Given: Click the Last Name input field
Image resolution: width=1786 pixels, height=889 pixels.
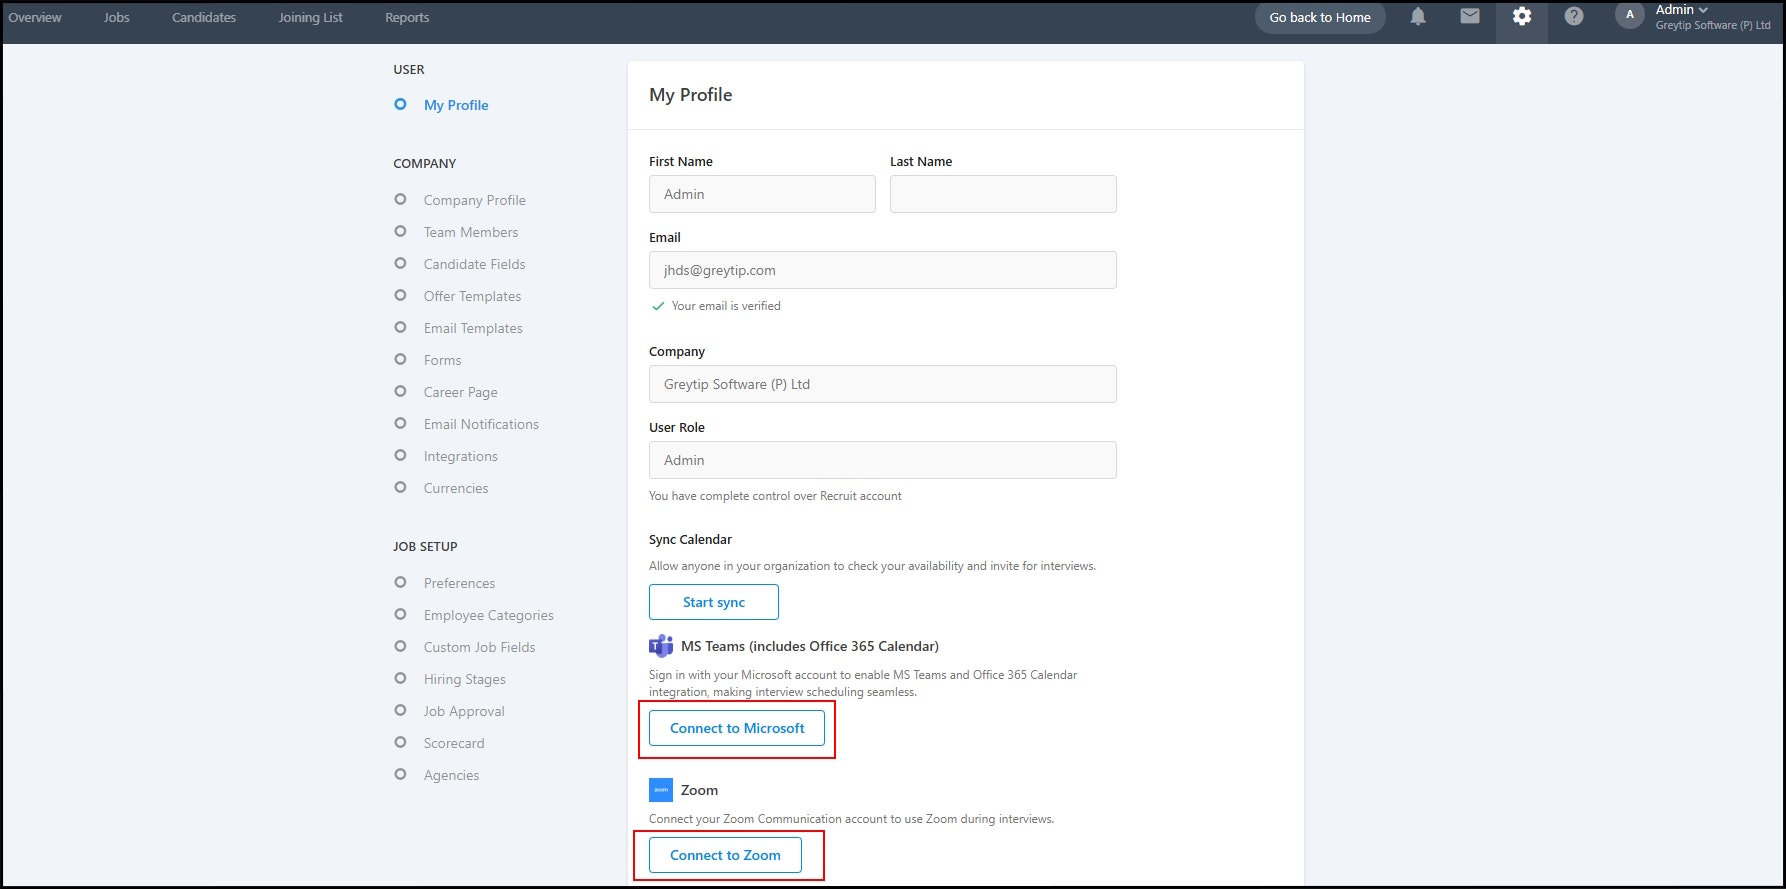Looking at the screenshot, I should pyautogui.click(x=1003, y=194).
